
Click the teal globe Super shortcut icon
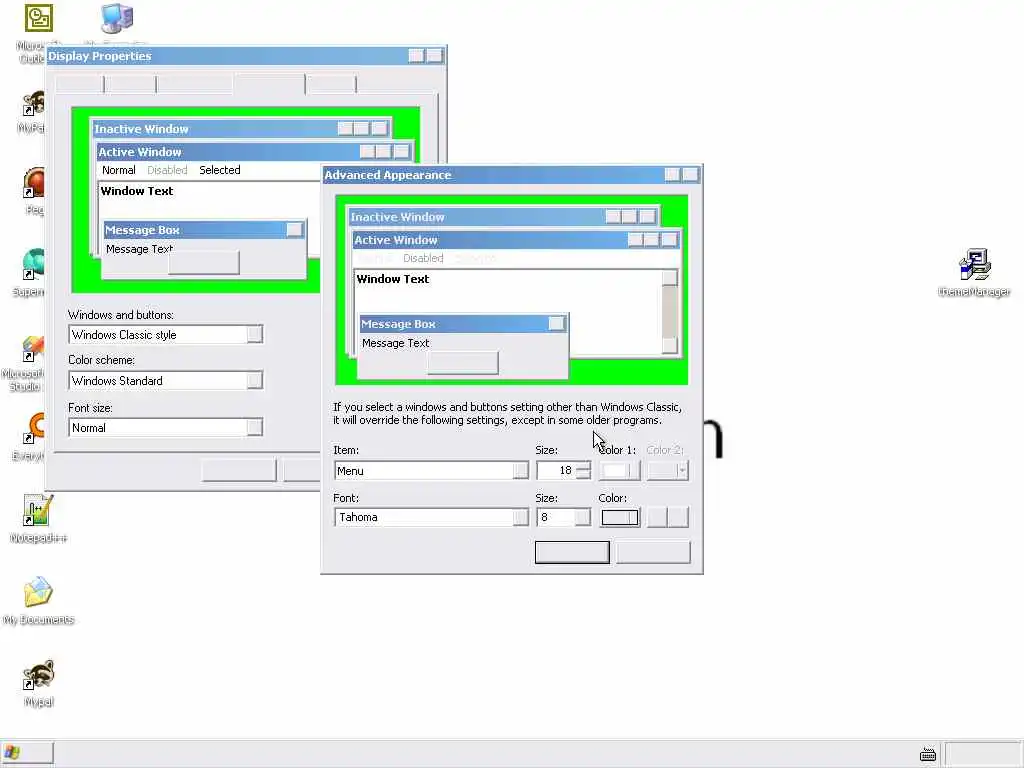point(33,264)
